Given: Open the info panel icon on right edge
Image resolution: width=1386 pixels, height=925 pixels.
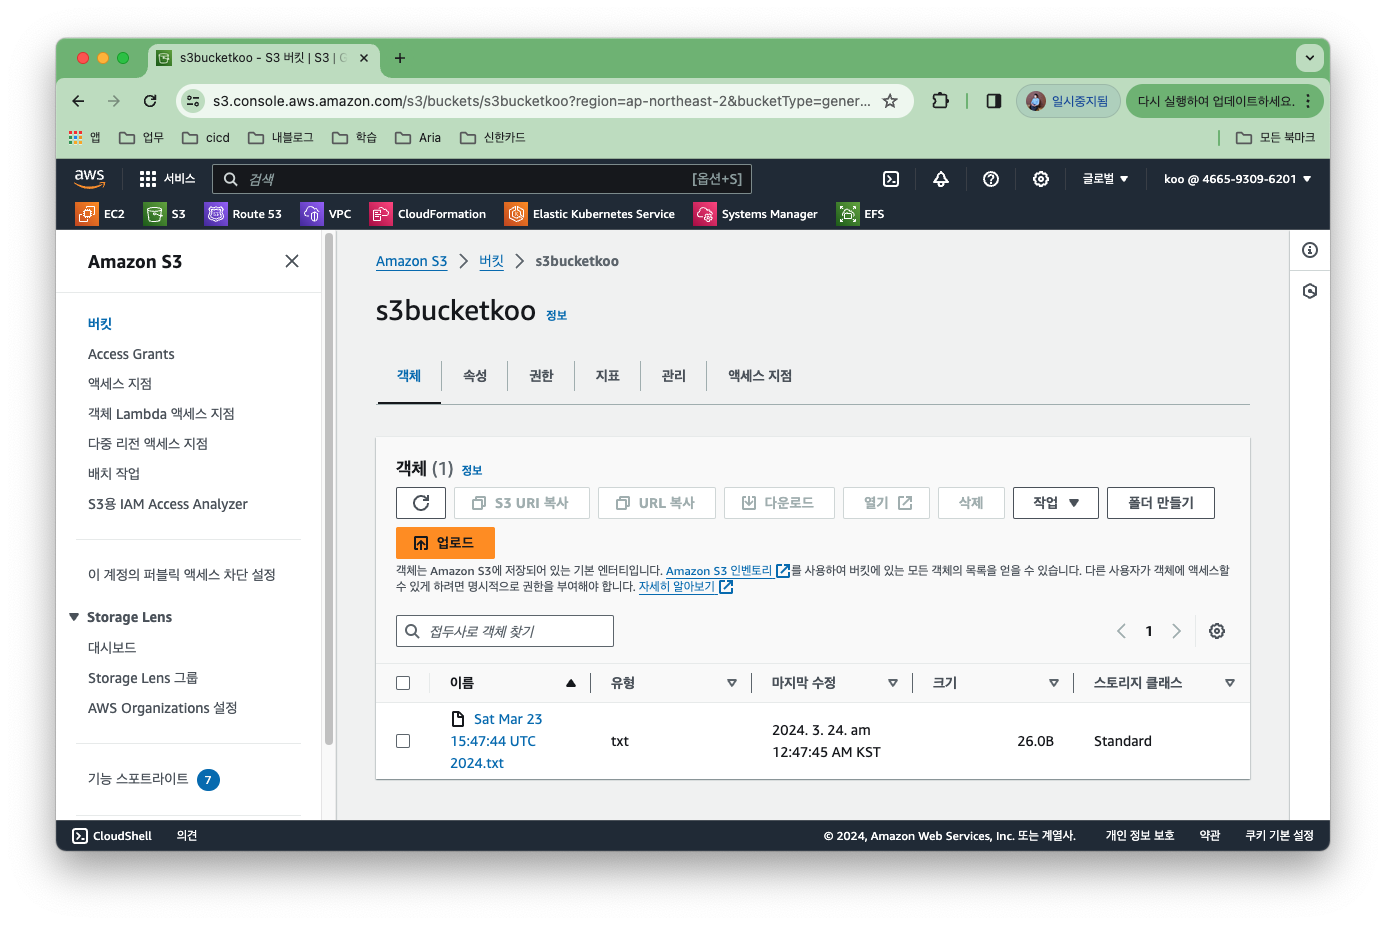Looking at the screenshot, I should pos(1310,250).
